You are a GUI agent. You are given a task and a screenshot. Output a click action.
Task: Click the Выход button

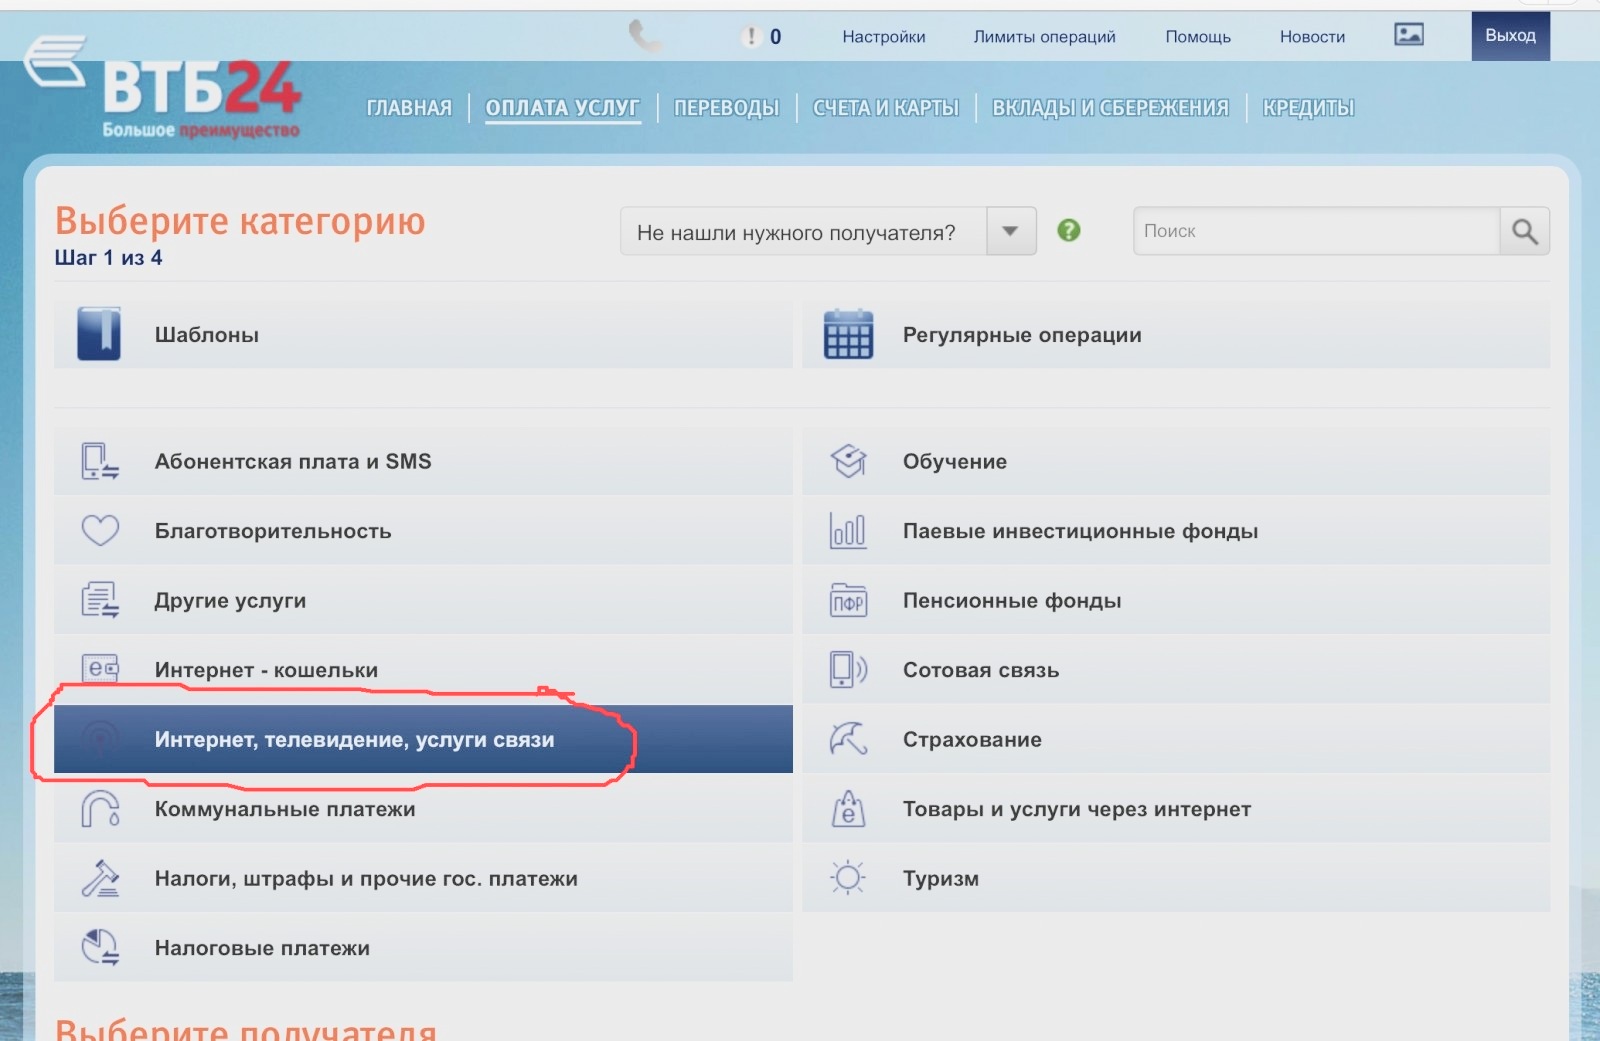(x=1510, y=35)
